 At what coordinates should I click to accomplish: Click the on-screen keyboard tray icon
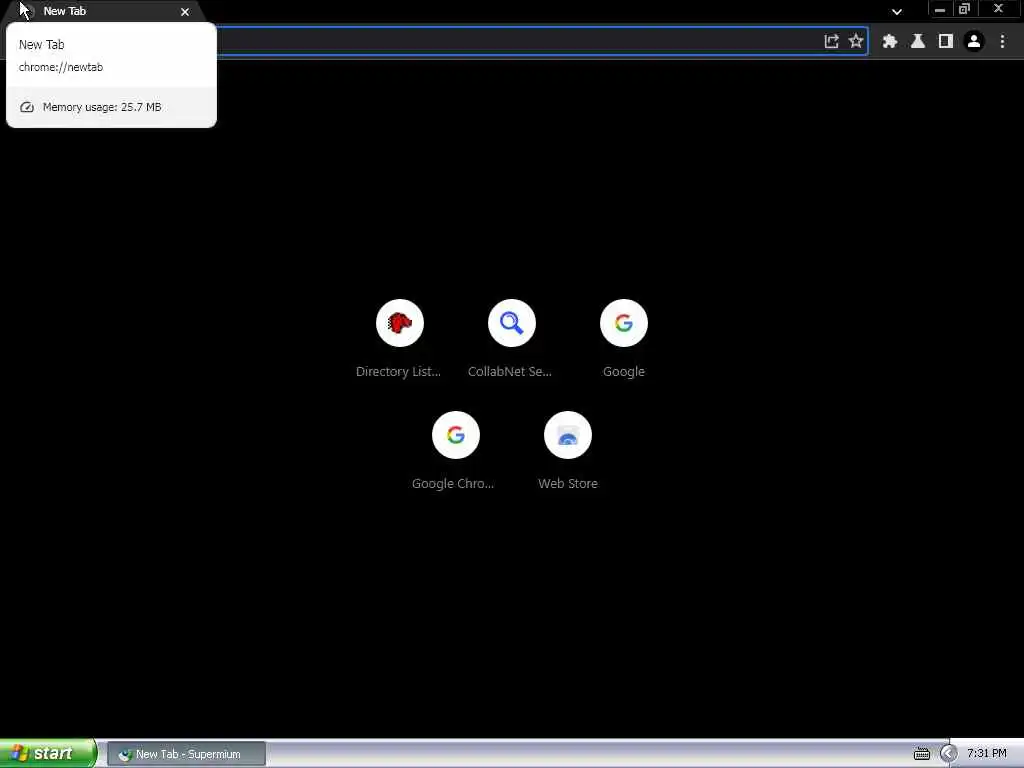pos(921,754)
